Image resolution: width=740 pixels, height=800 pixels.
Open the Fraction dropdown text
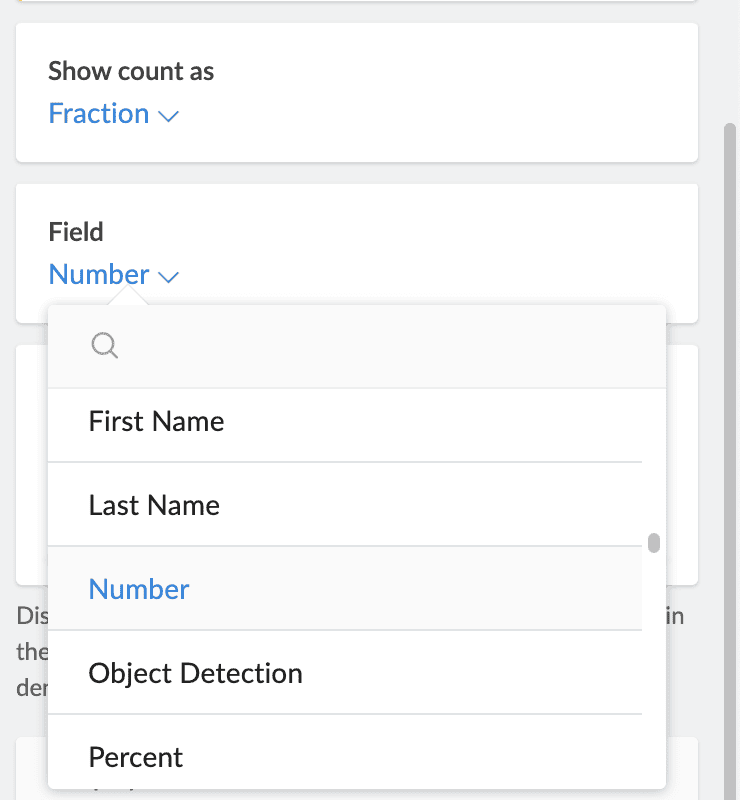[99, 114]
